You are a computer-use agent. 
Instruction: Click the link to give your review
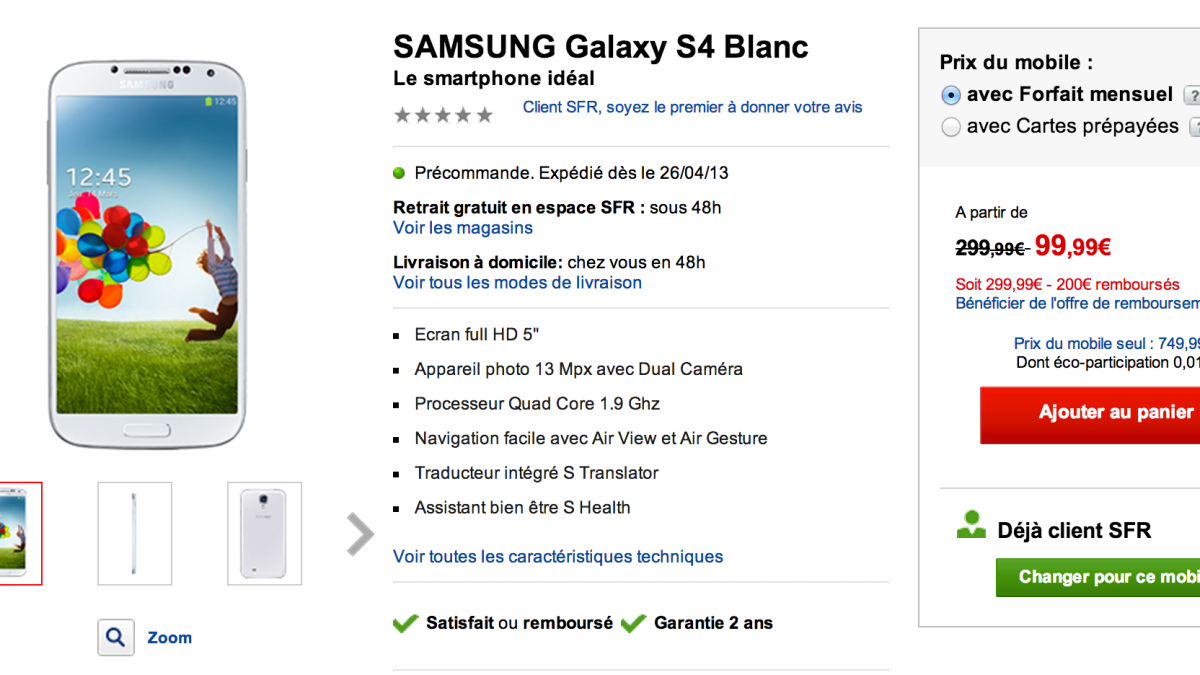(x=692, y=107)
